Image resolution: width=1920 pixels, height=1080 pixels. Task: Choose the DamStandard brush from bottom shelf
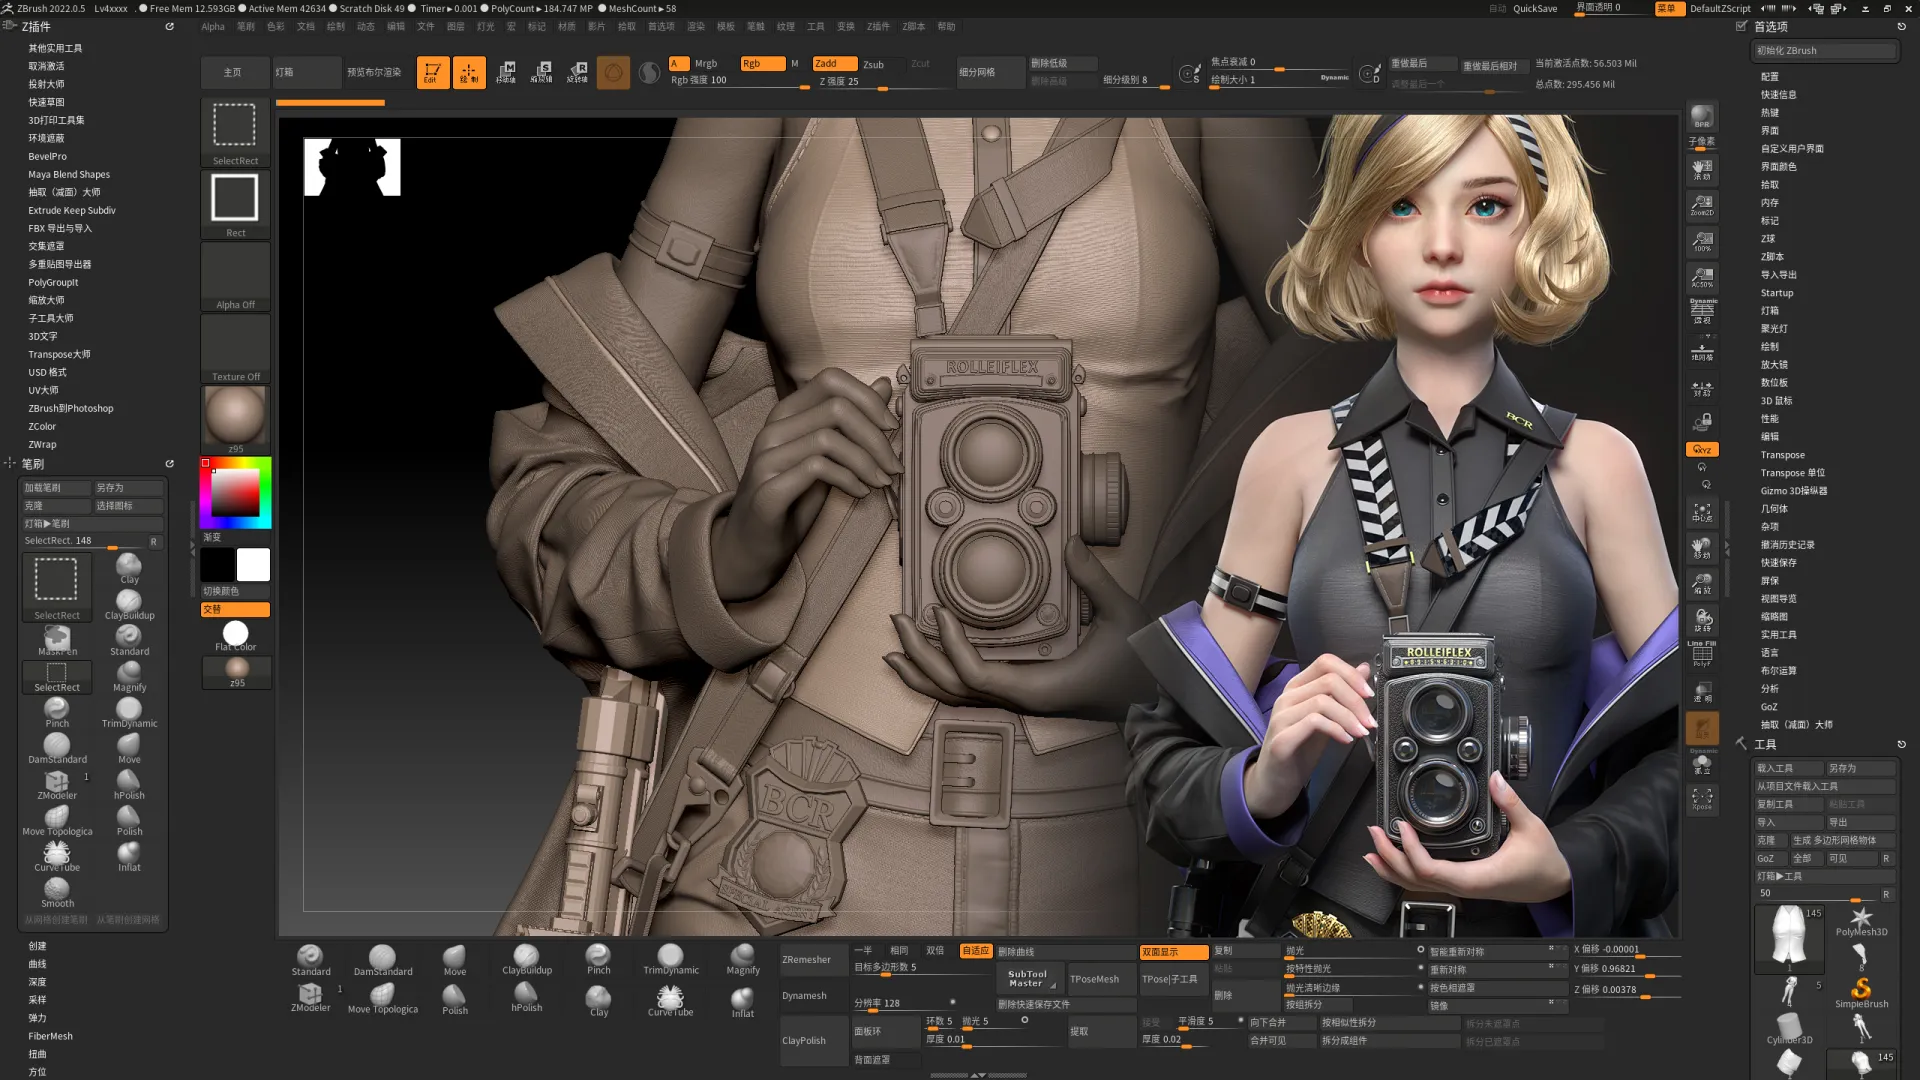[x=382, y=960]
